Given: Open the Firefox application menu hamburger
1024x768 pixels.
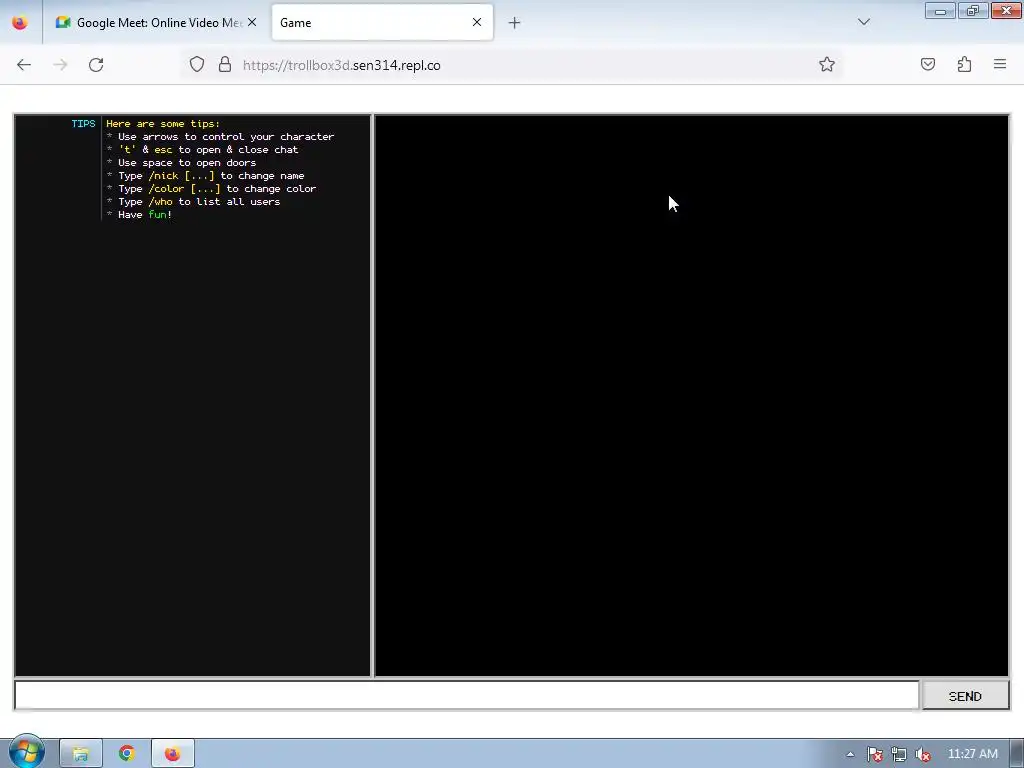Looking at the screenshot, I should coord(1000,64).
